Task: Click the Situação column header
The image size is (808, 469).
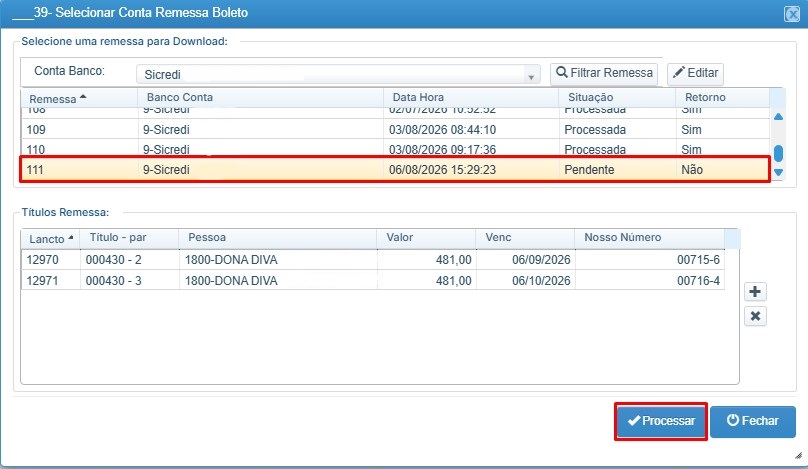Action: click(x=617, y=98)
